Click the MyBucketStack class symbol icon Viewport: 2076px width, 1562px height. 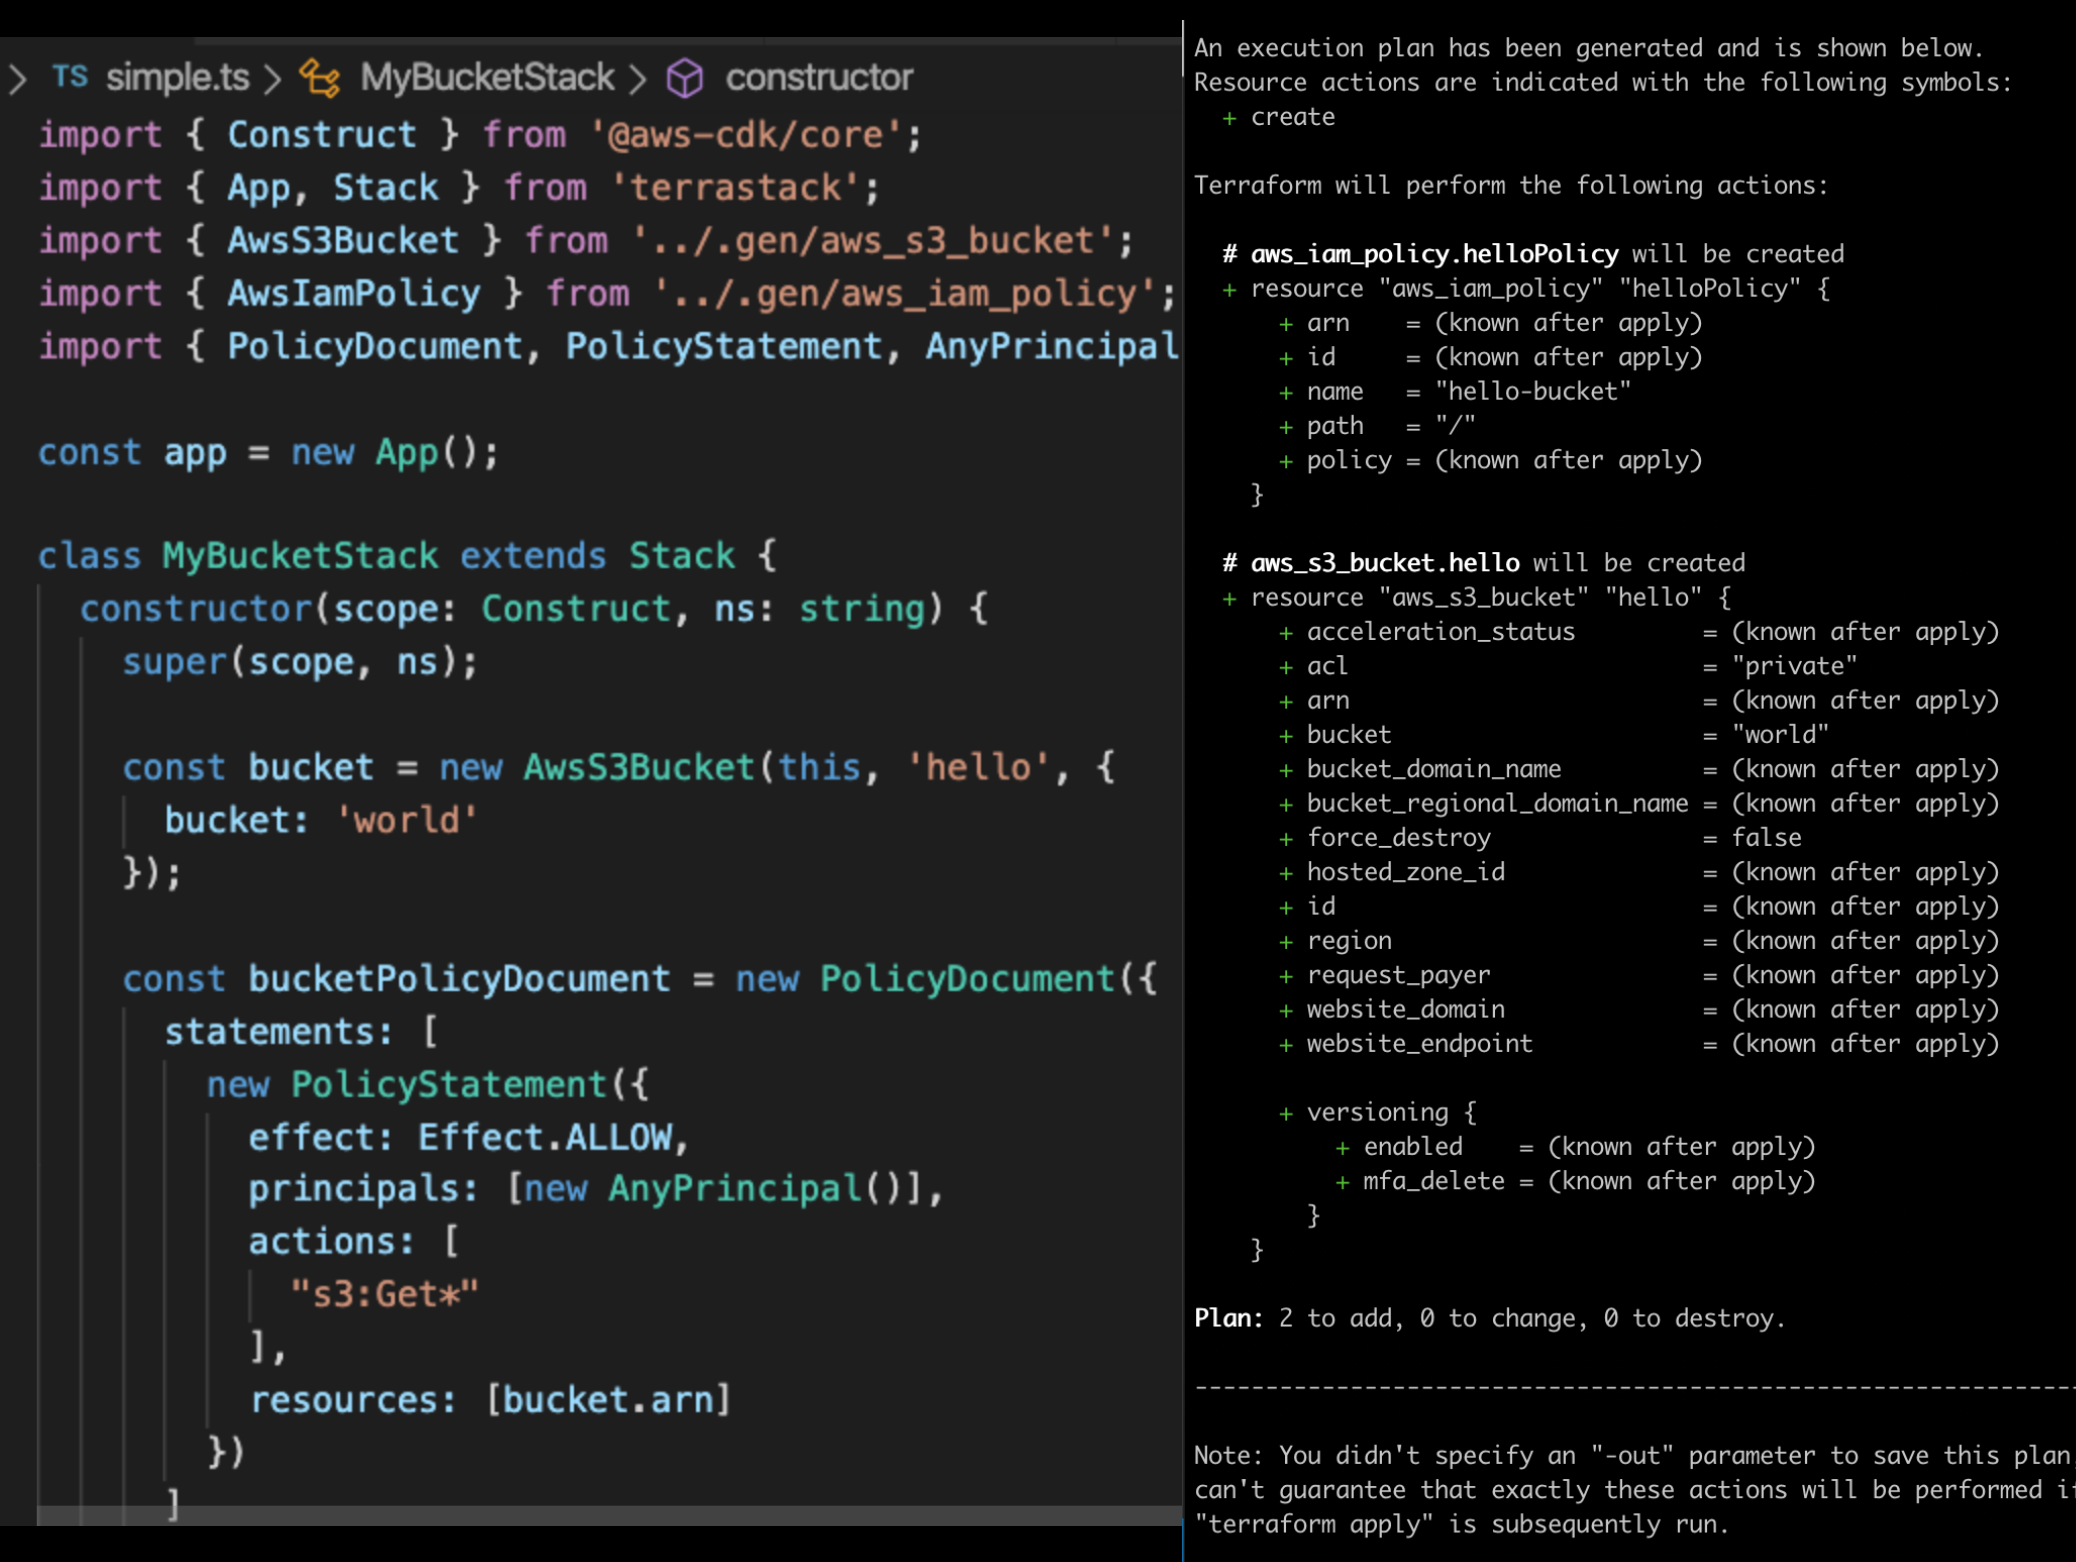[320, 78]
